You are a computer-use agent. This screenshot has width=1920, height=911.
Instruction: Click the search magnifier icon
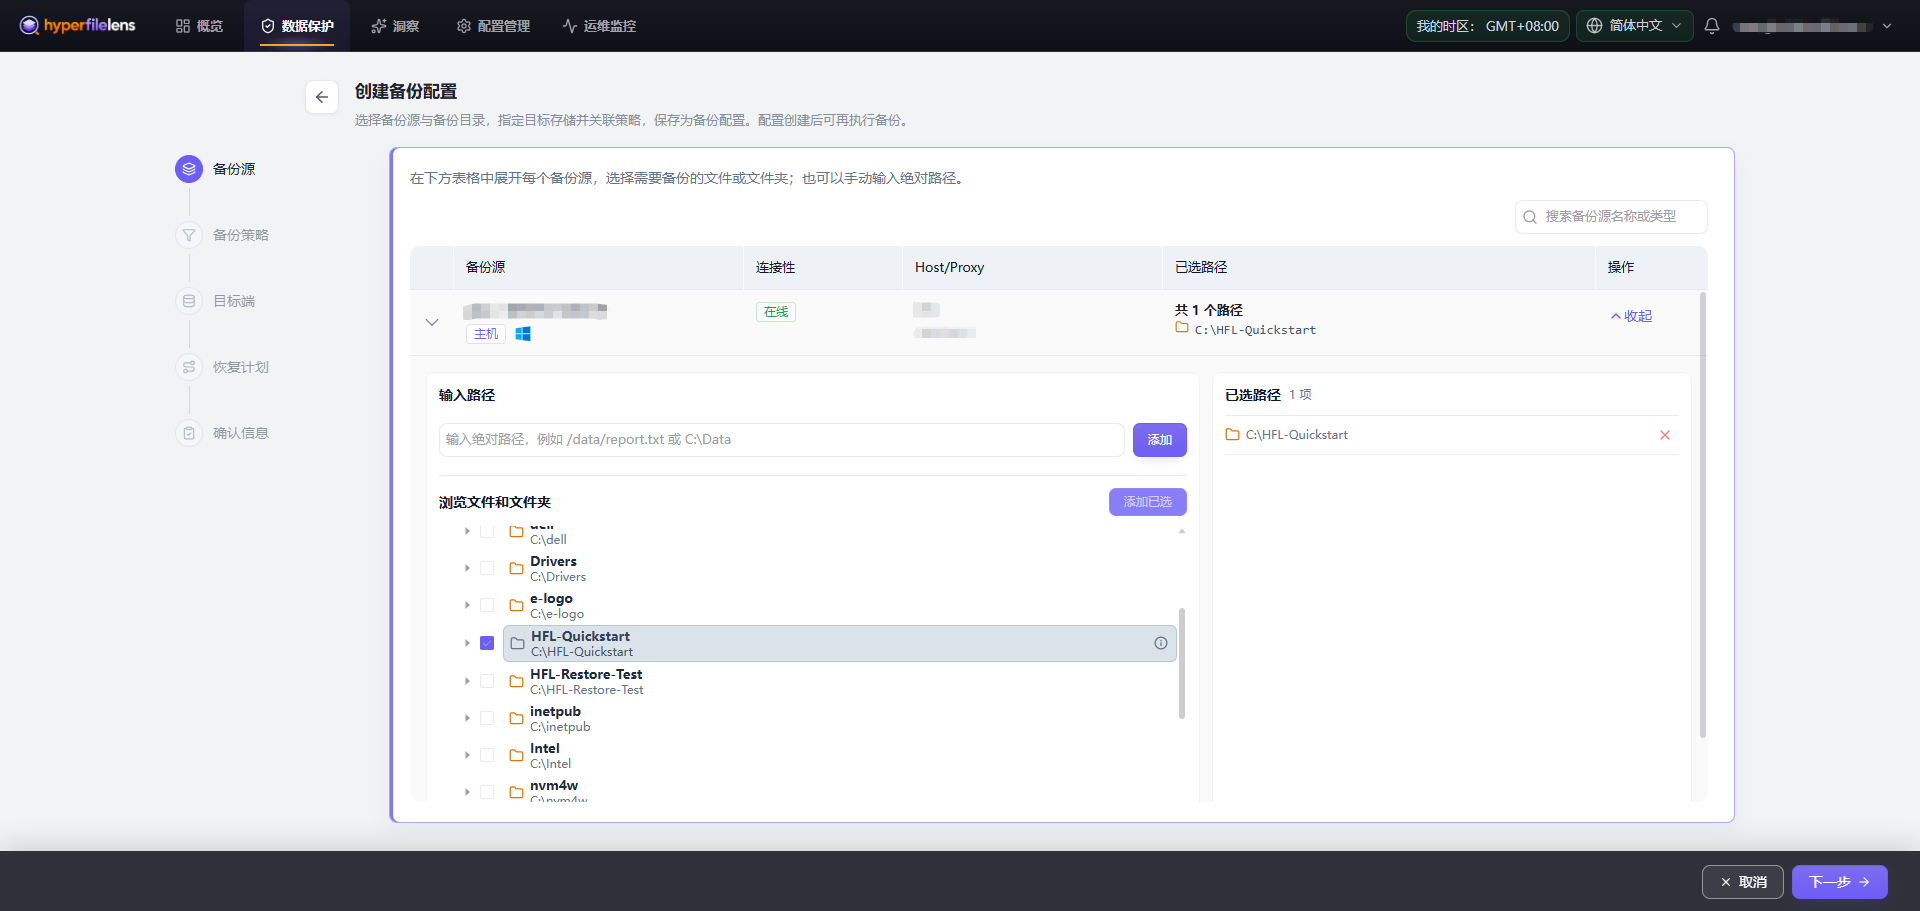(1530, 217)
